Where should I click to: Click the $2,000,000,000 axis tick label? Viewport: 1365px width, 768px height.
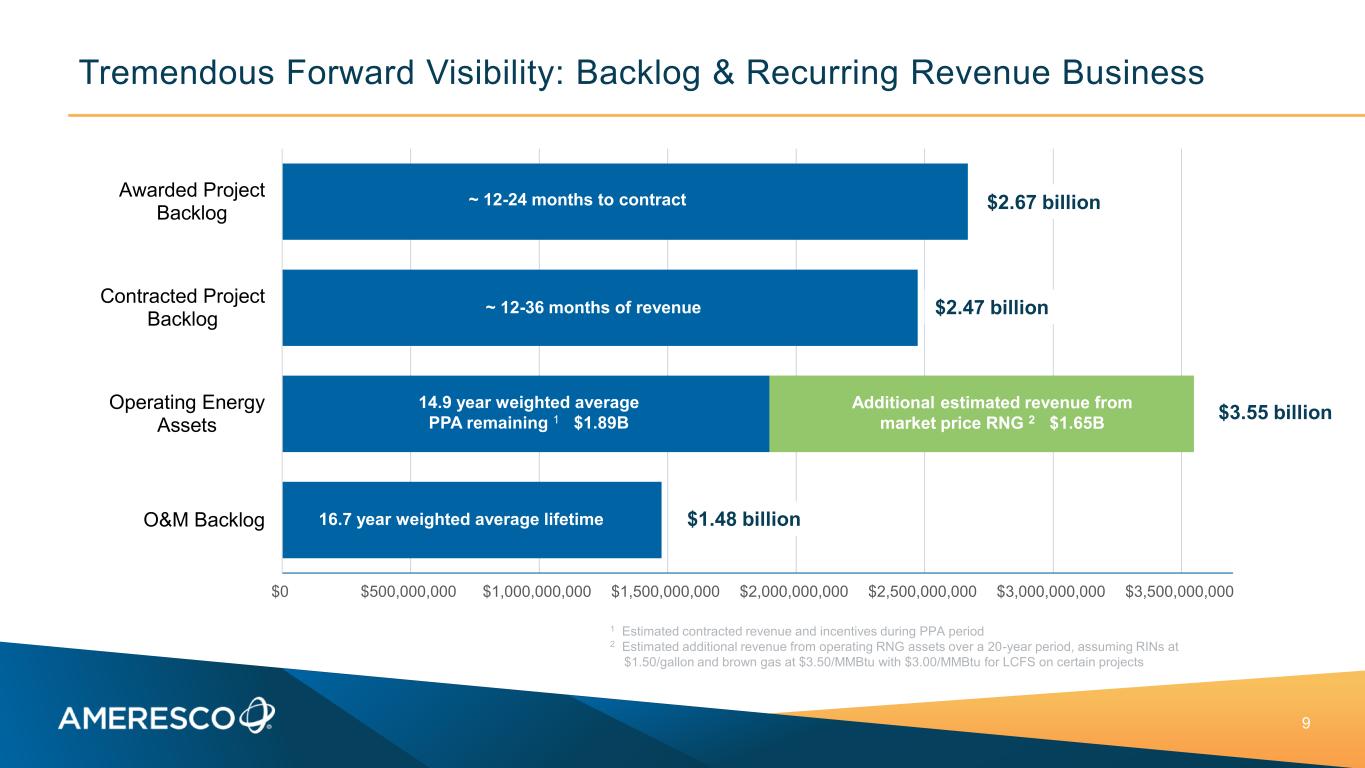click(794, 592)
